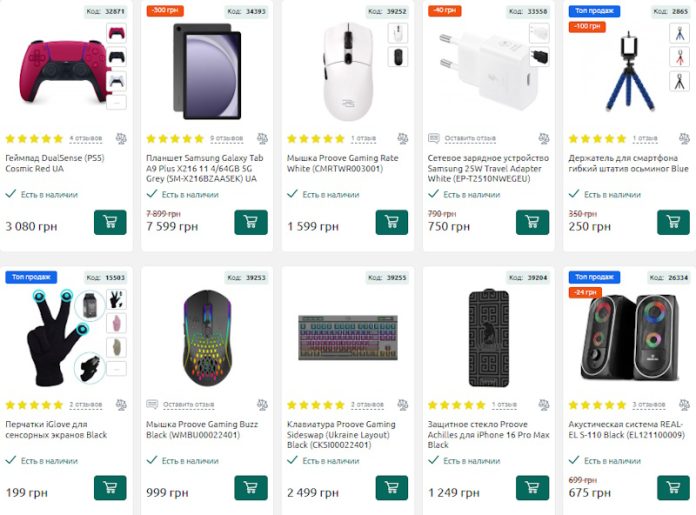Click compare icon for Proove Achilles glass
The image size is (696, 515).
click(x=544, y=405)
